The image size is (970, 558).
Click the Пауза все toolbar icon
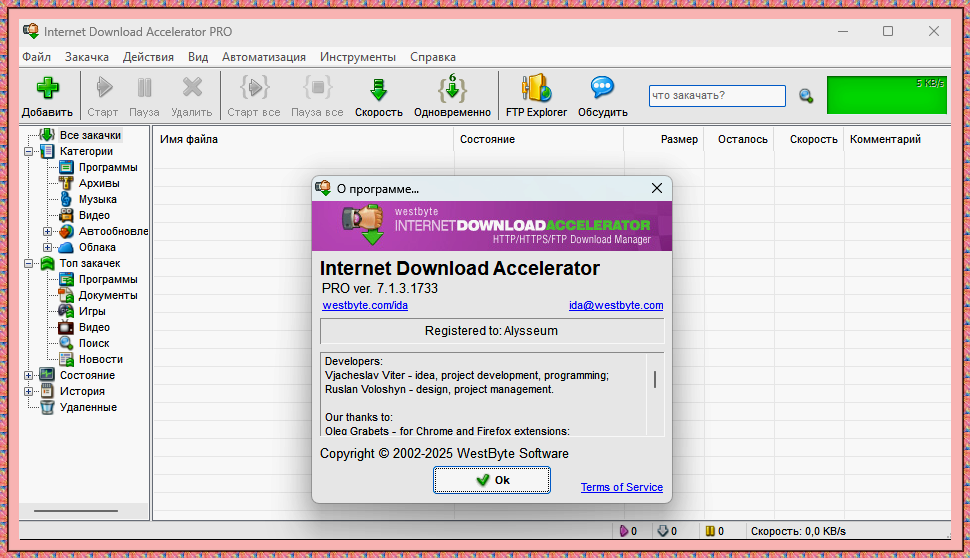point(317,87)
